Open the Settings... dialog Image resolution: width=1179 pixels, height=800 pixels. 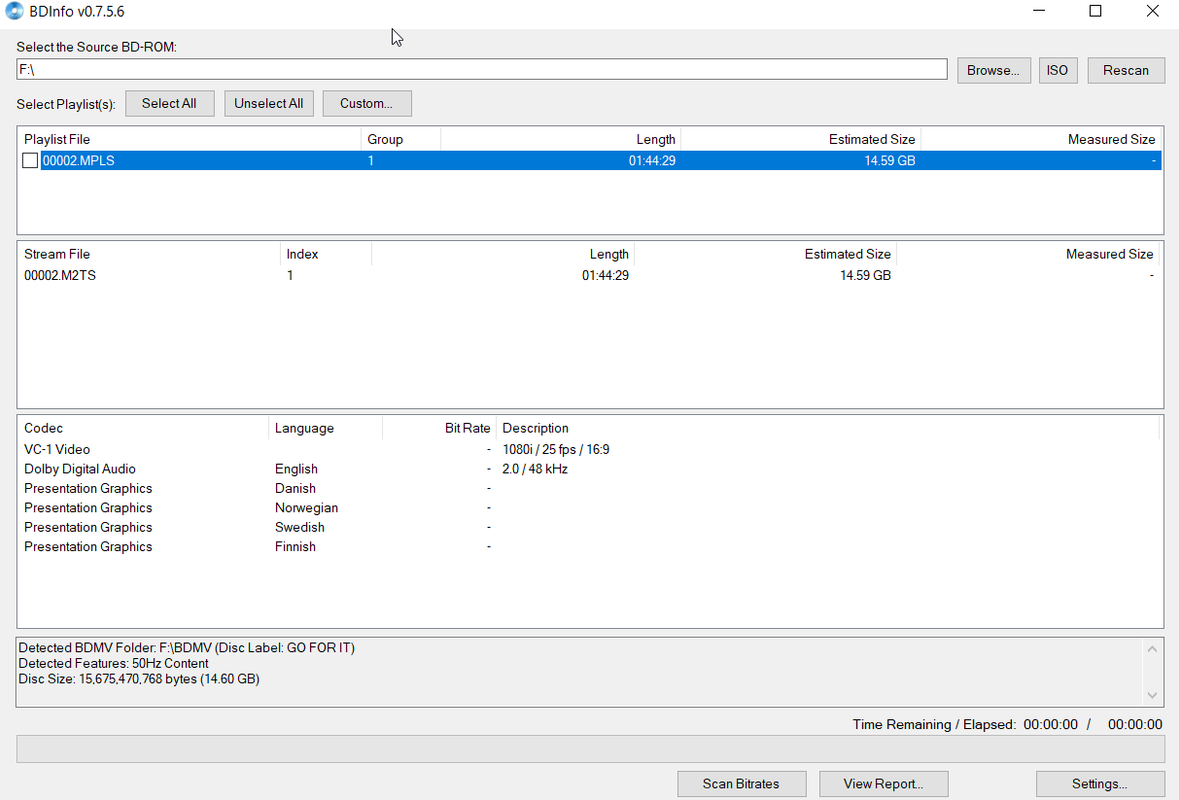click(x=1099, y=783)
